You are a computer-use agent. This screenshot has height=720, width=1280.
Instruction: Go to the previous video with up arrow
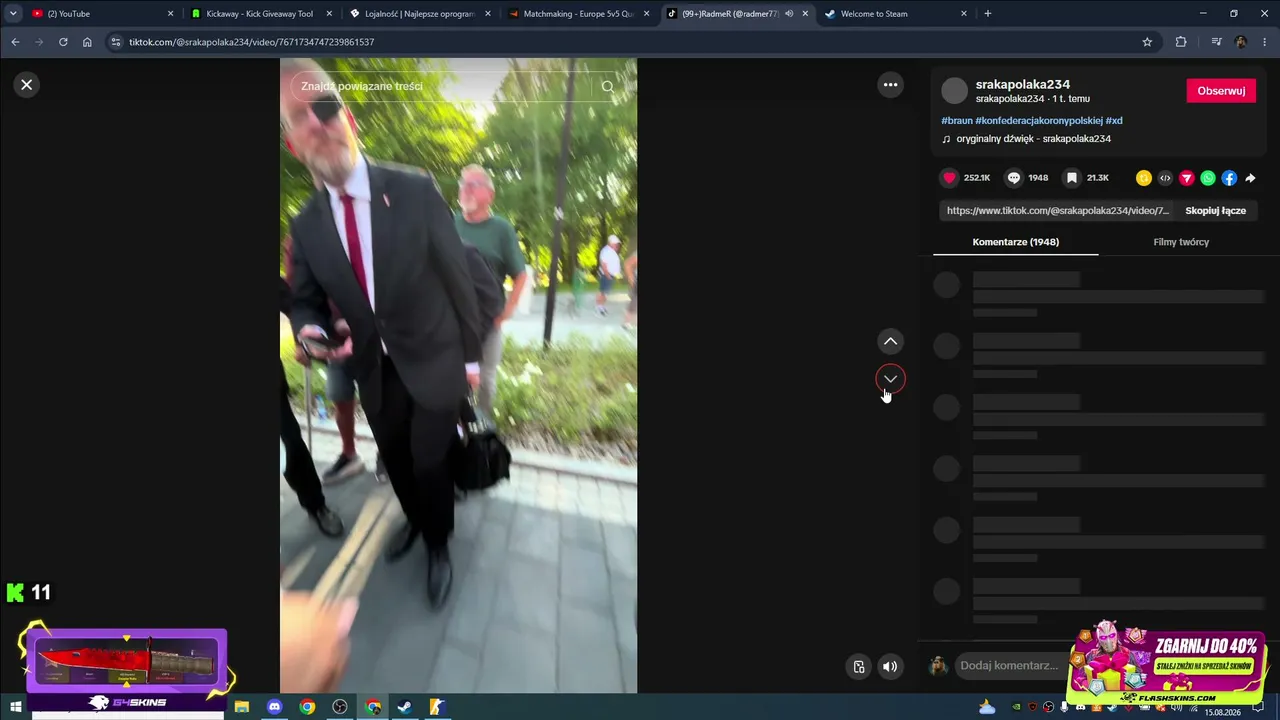(x=890, y=342)
